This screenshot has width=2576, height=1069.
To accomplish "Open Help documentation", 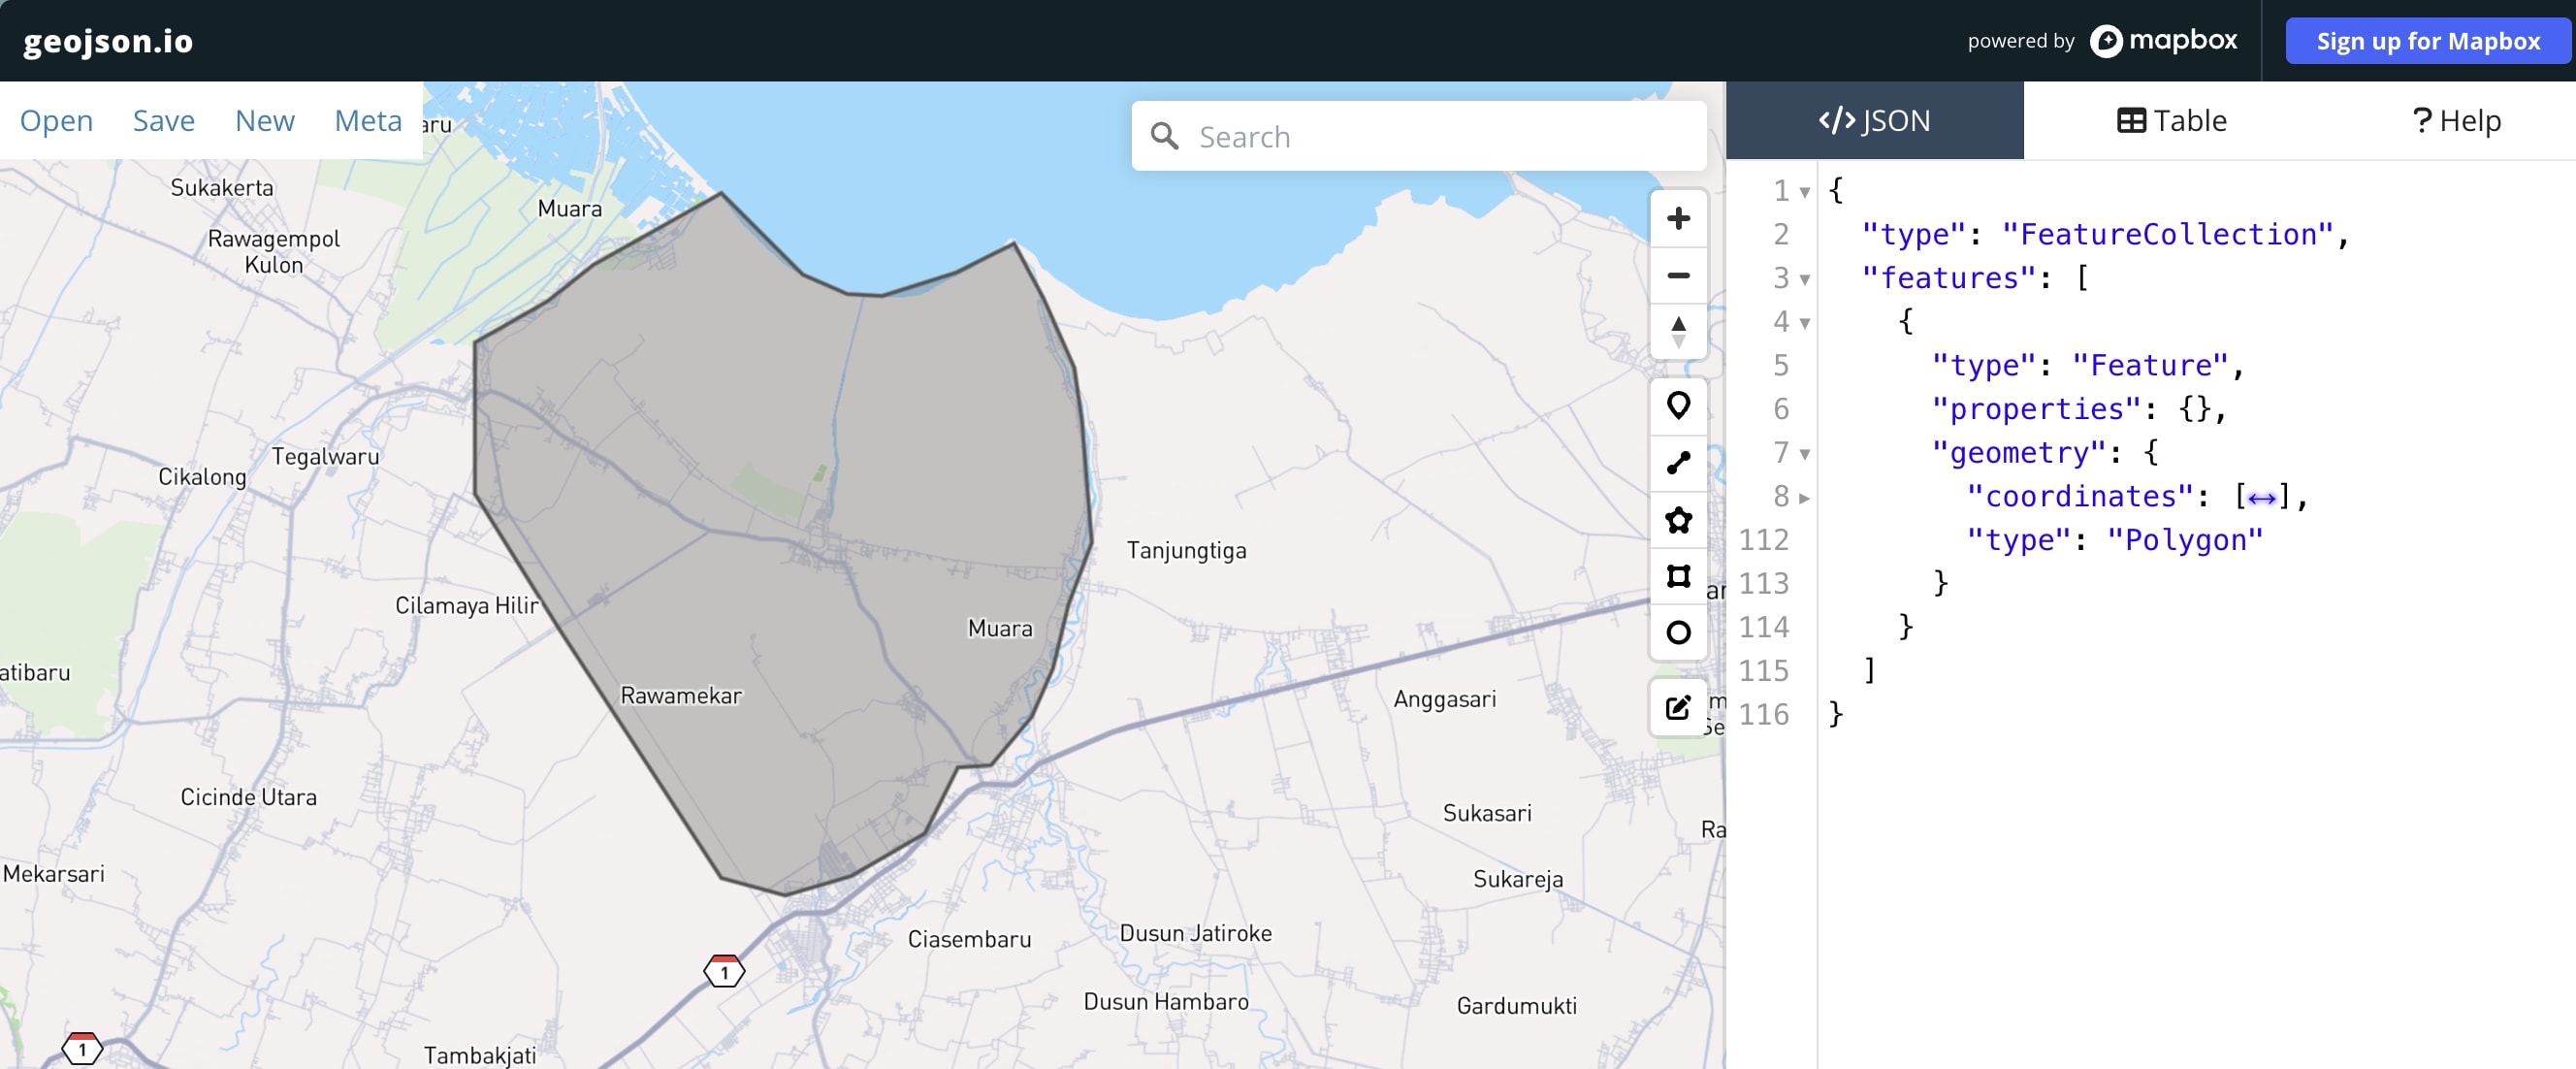I will coord(2459,120).
